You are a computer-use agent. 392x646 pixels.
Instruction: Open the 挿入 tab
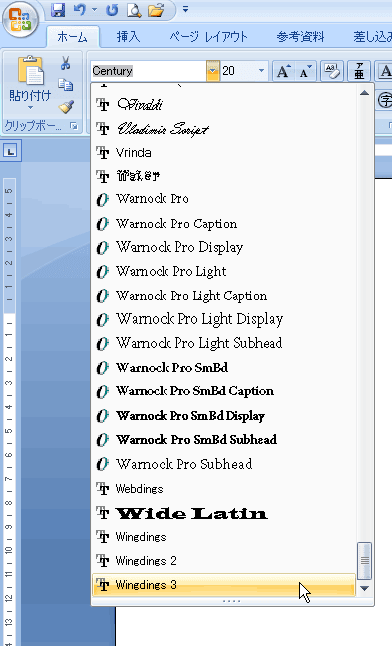point(128,37)
